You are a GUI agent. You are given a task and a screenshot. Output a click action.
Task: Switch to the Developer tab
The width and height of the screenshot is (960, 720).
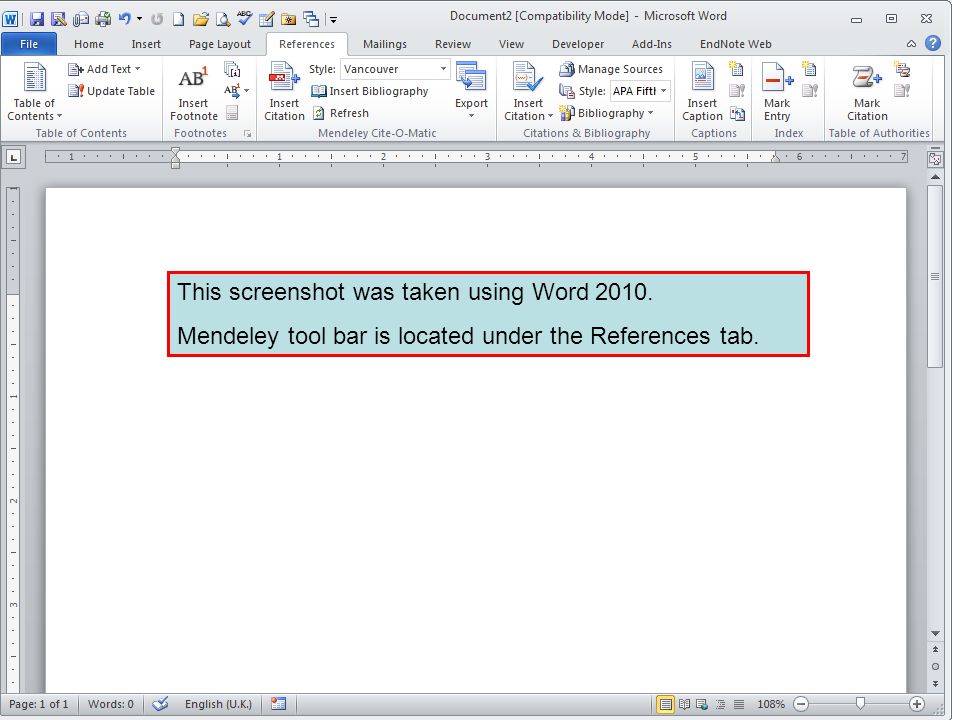(x=578, y=44)
